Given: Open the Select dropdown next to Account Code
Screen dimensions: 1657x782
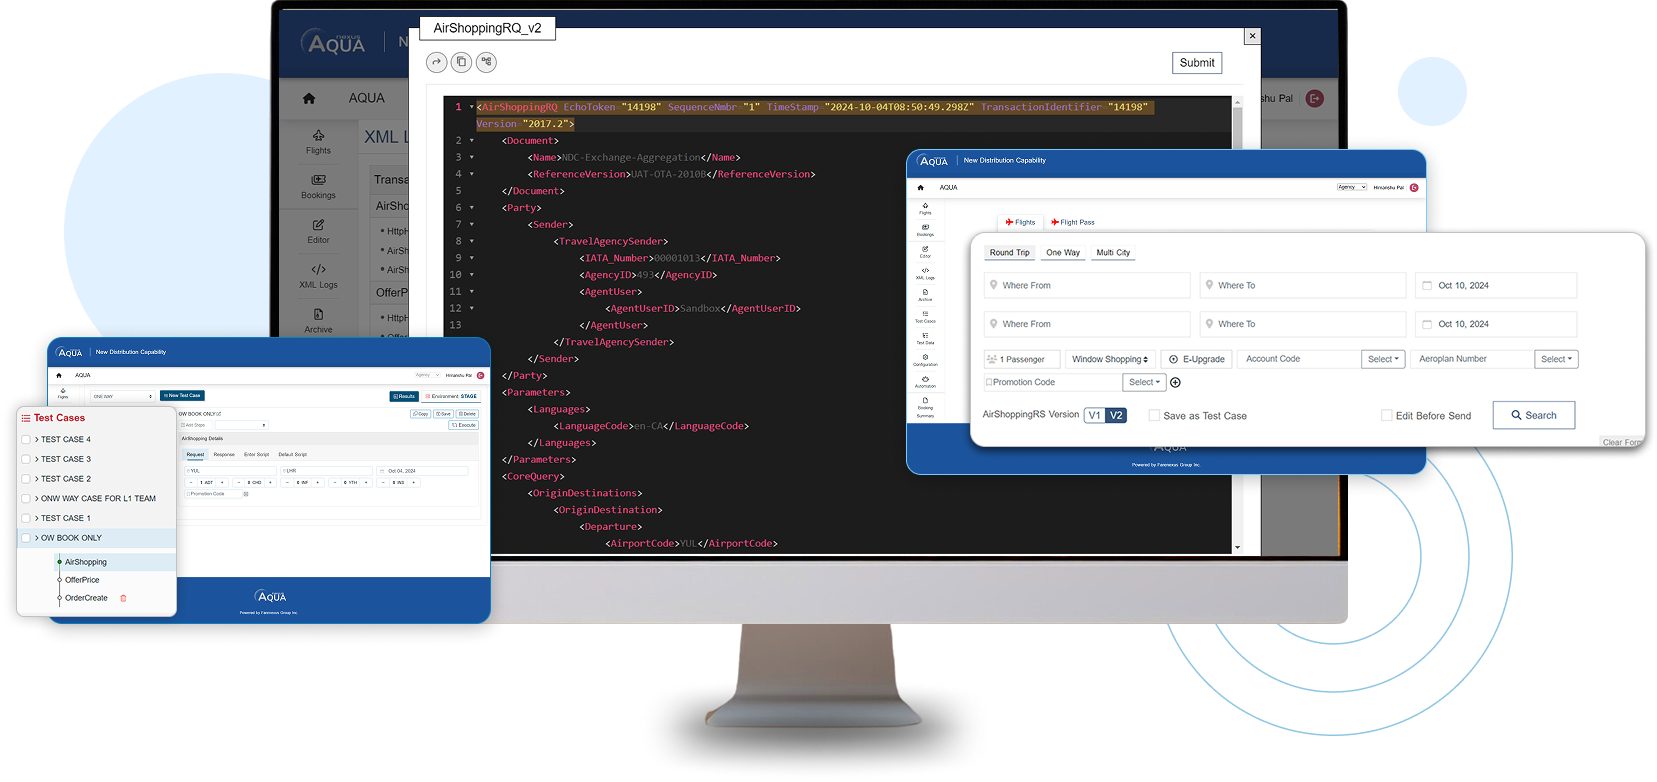Looking at the screenshot, I should (x=1384, y=359).
